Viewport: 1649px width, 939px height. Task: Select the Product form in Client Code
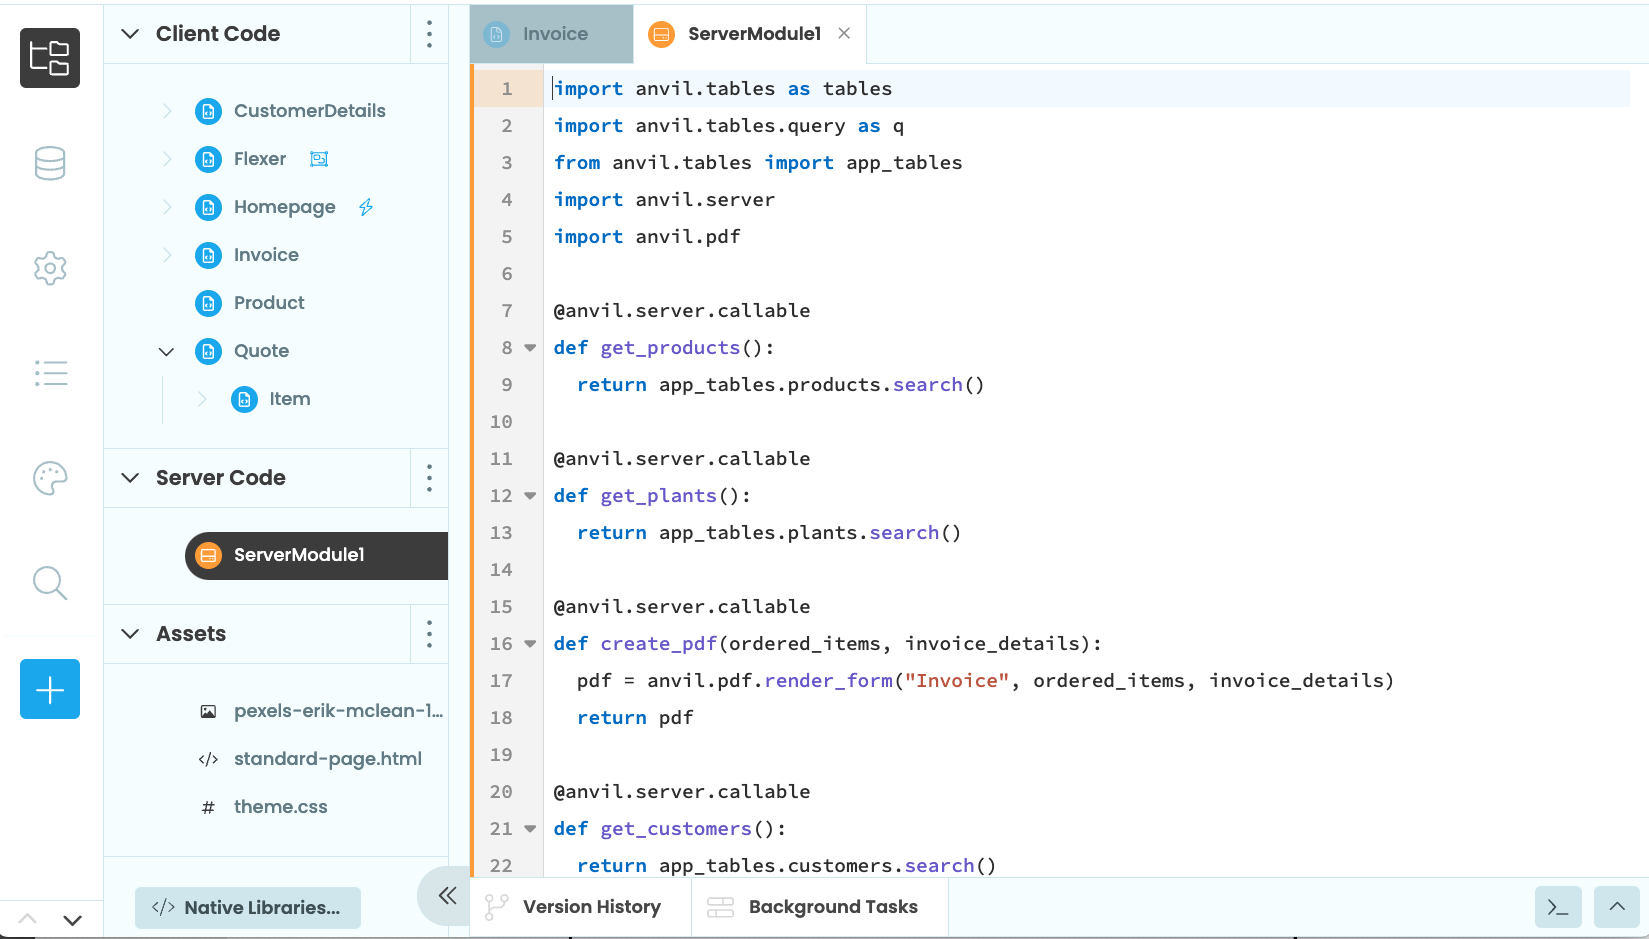point(267,303)
